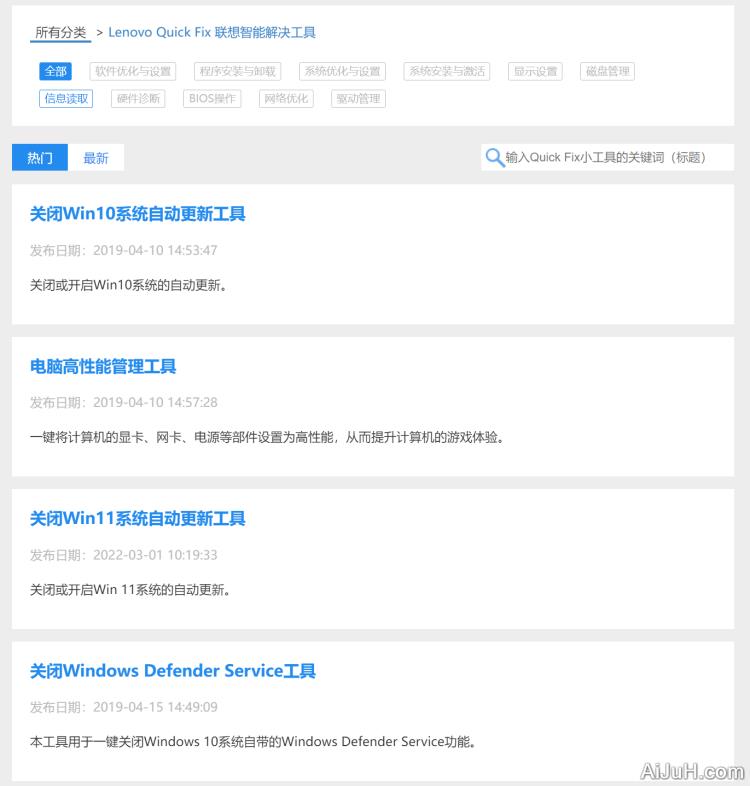Filter by 网络优化 category

click(286, 98)
